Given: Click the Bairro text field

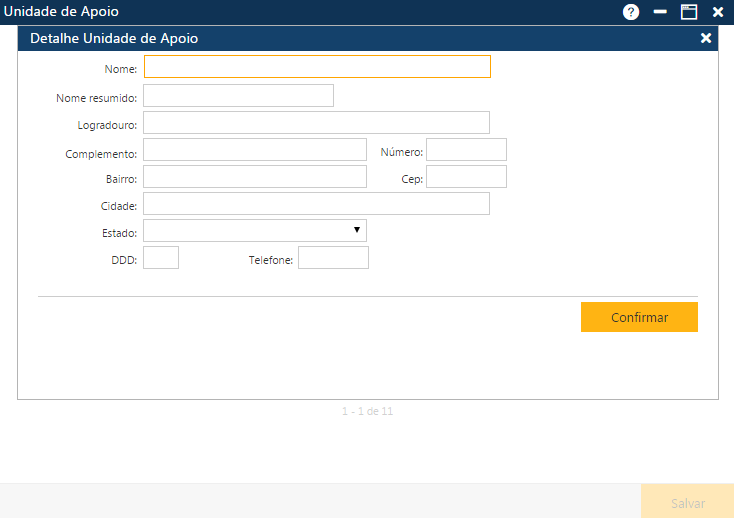Looking at the screenshot, I should click(x=255, y=177).
